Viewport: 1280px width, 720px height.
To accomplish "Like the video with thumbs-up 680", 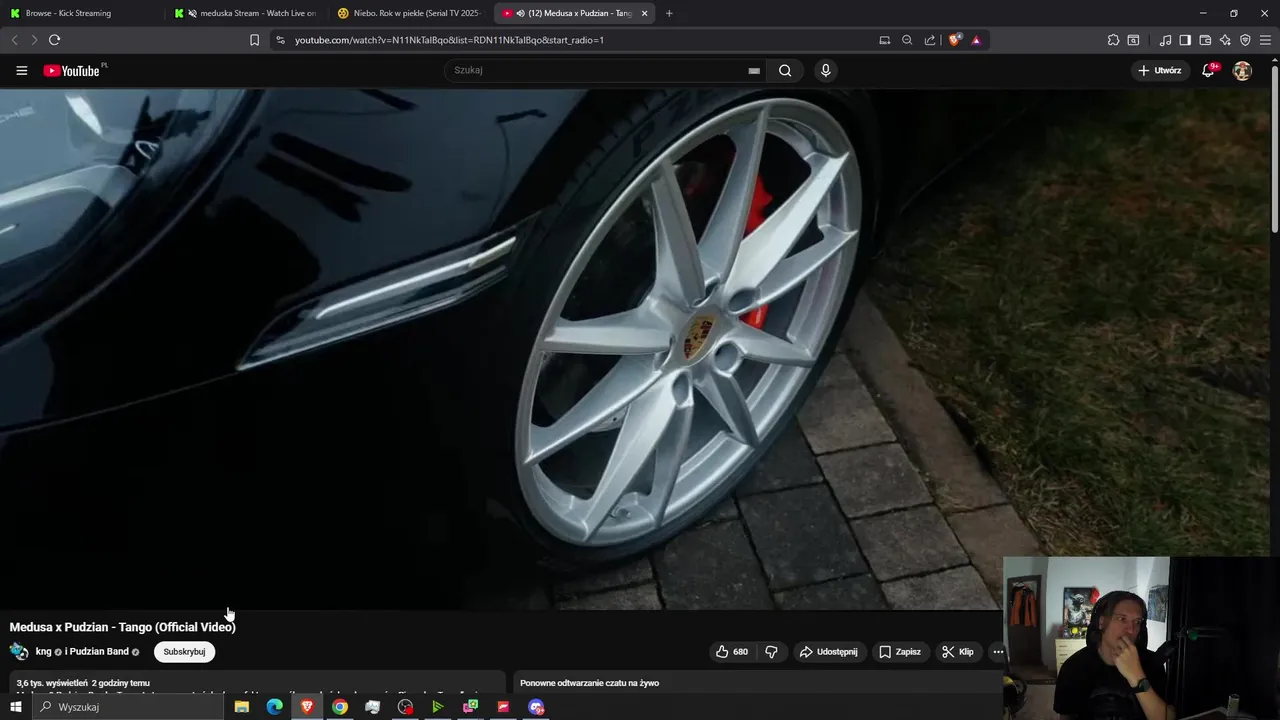I will point(732,652).
